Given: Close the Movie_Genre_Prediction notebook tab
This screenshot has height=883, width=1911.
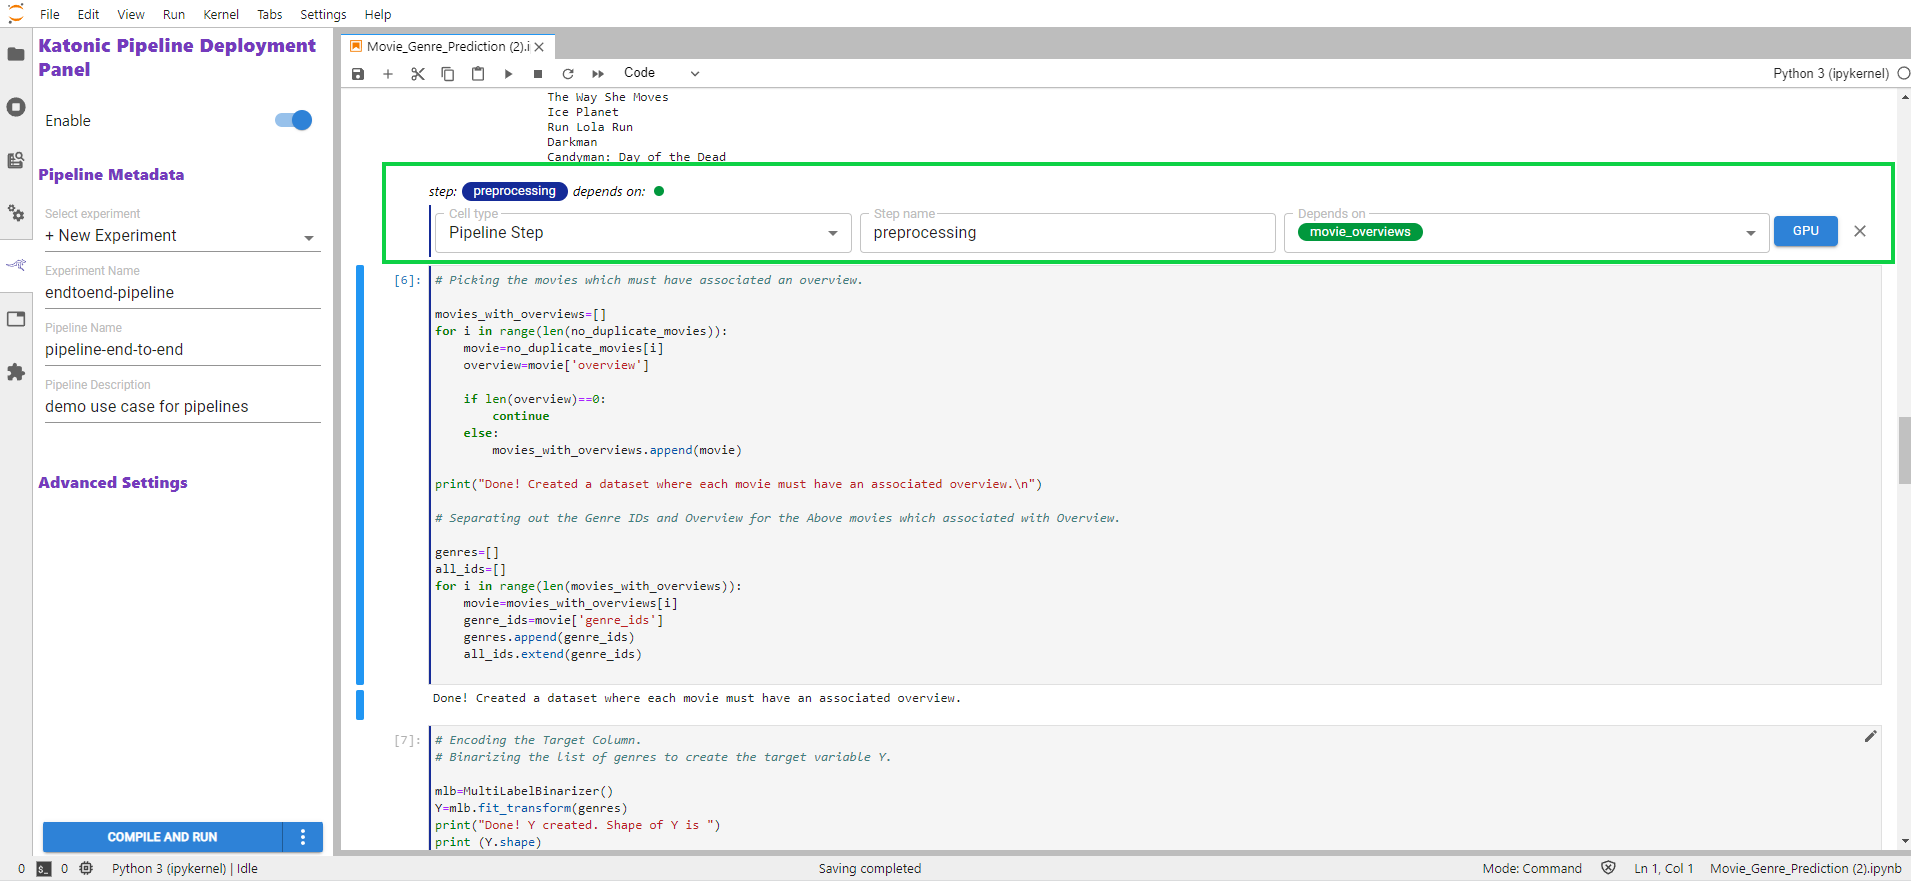Looking at the screenshot, I should 539,47.
